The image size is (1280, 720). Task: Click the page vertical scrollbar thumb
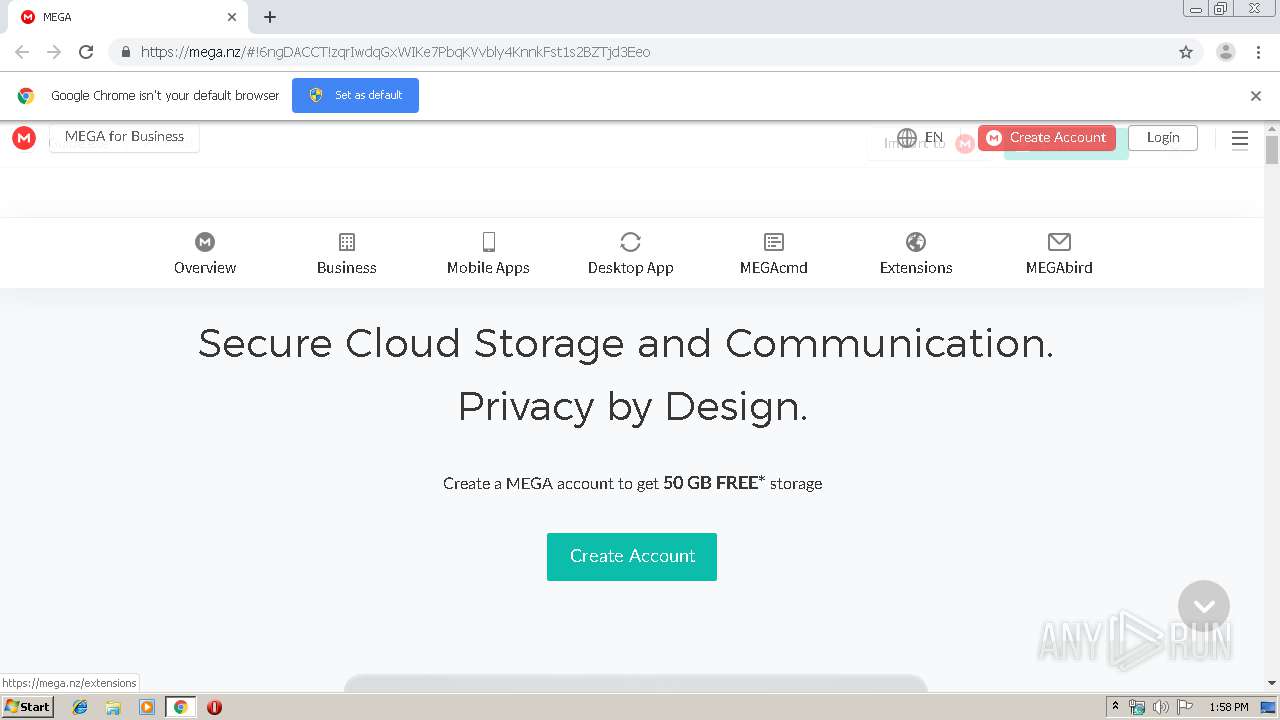[1272, 150]
